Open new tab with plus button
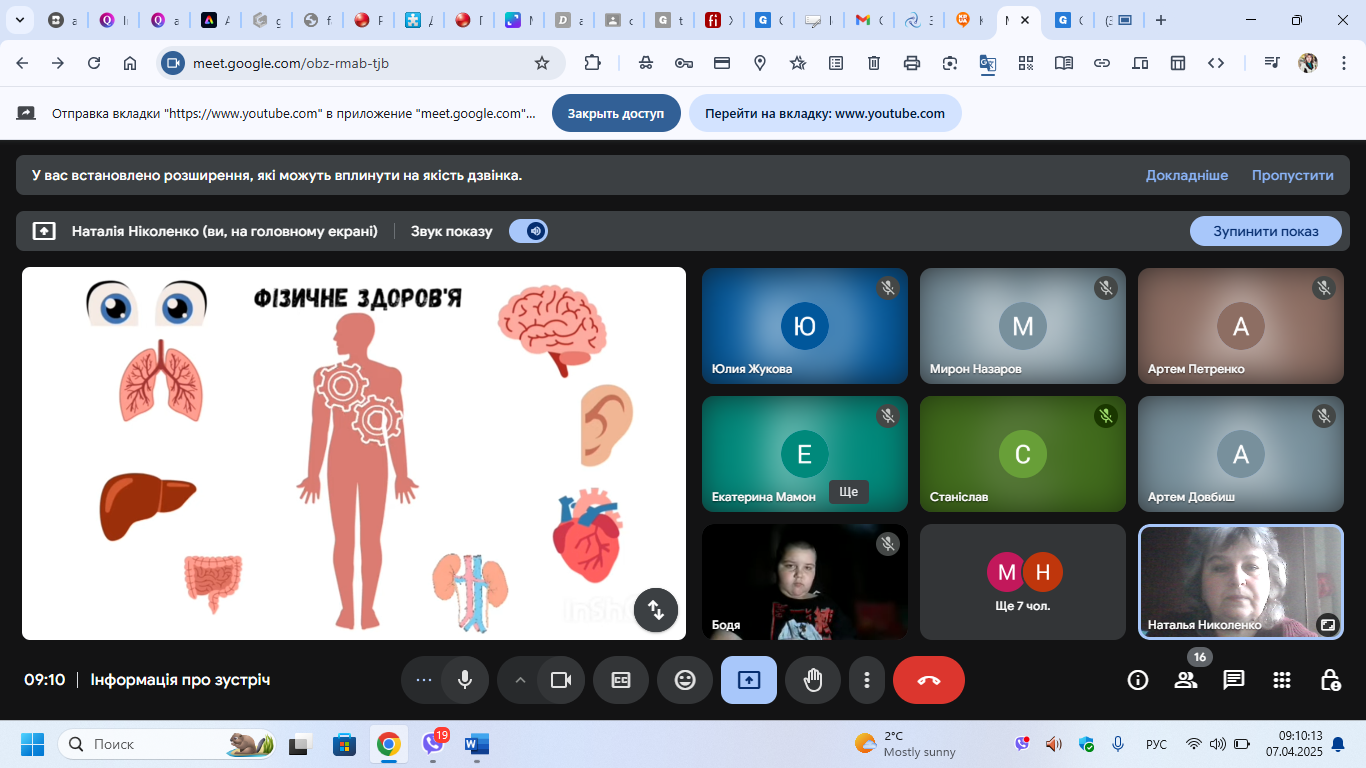The height and width of the screenshot is (768, 1366). pyautogui.click(x=1161, y=20)
